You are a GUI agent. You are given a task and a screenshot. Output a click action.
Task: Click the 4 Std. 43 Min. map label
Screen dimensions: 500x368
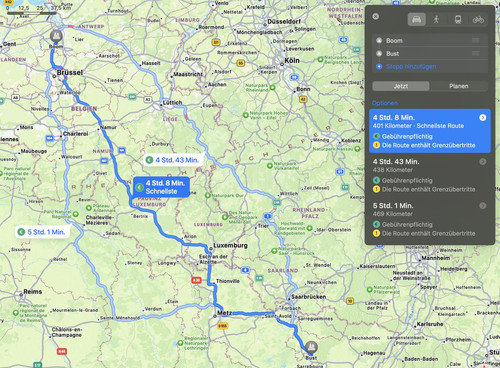[x=173, y=160]
